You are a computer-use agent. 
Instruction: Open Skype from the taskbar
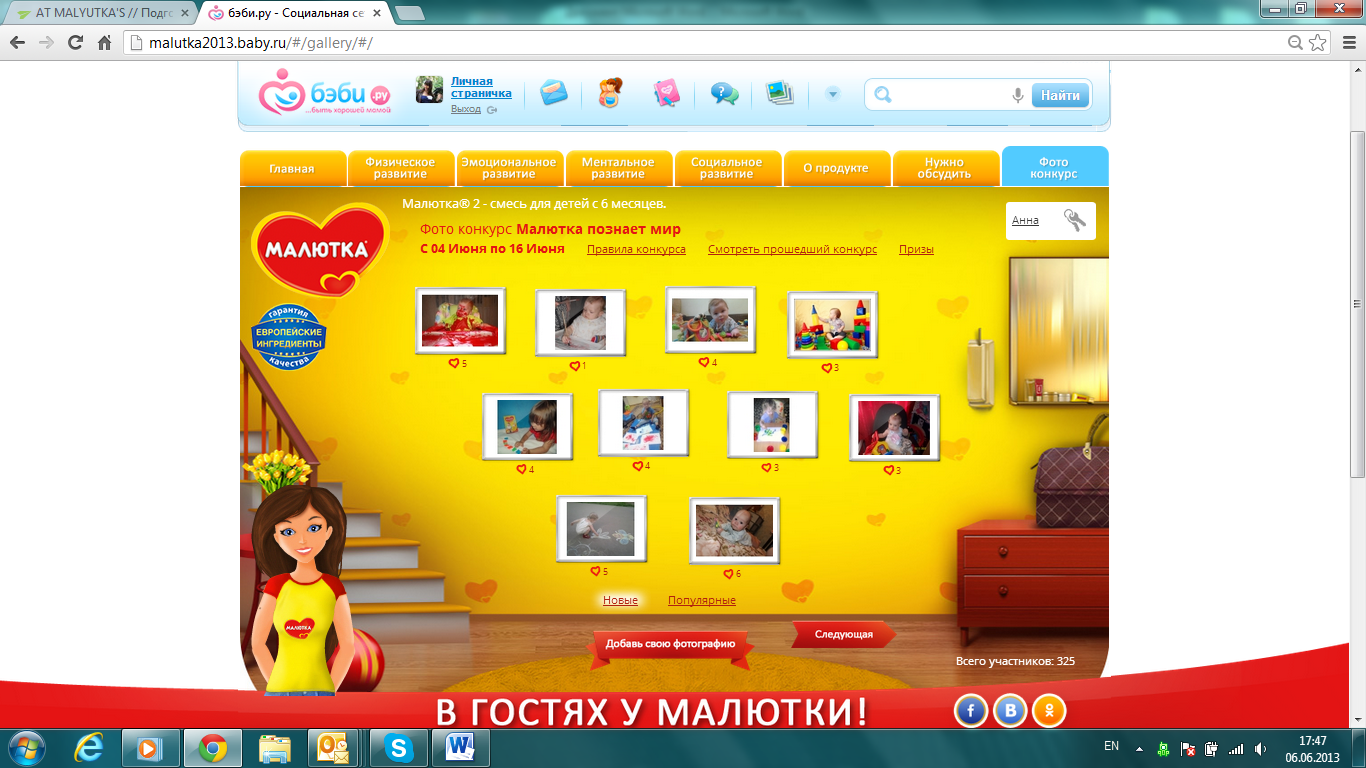pos(399,748)
